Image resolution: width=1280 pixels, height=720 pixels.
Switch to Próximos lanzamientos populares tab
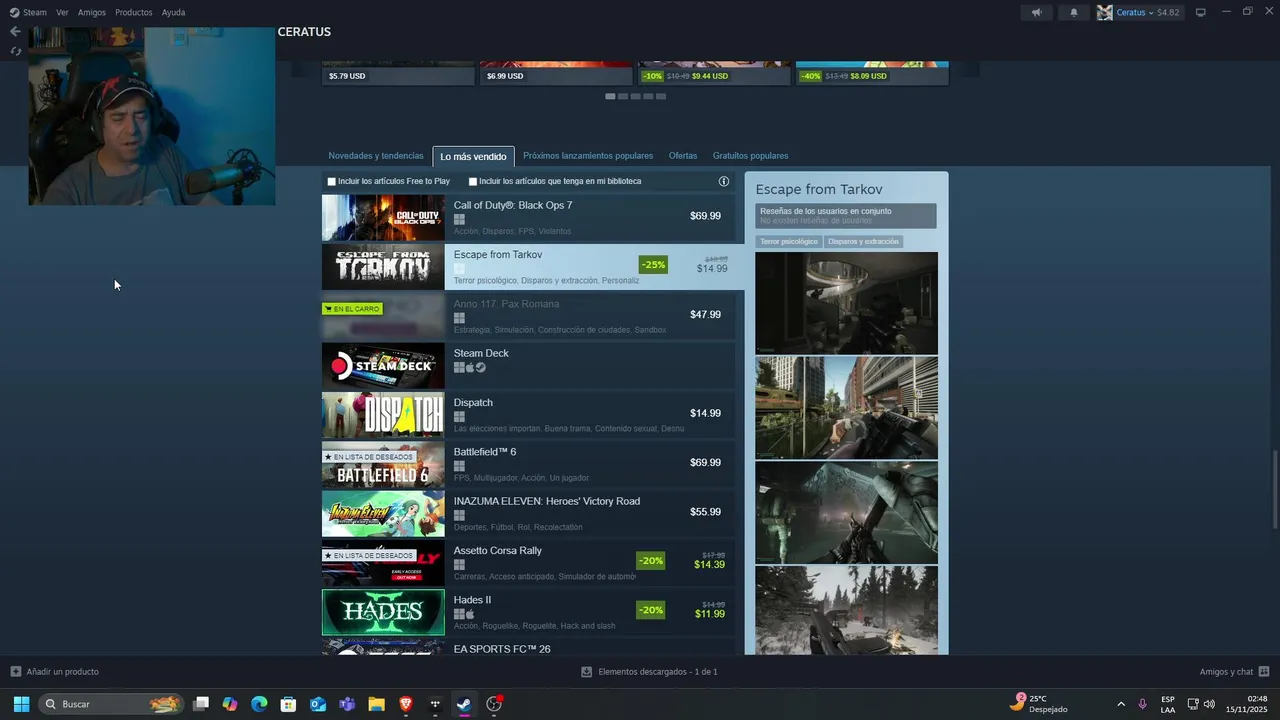click(x=588, y=156)
